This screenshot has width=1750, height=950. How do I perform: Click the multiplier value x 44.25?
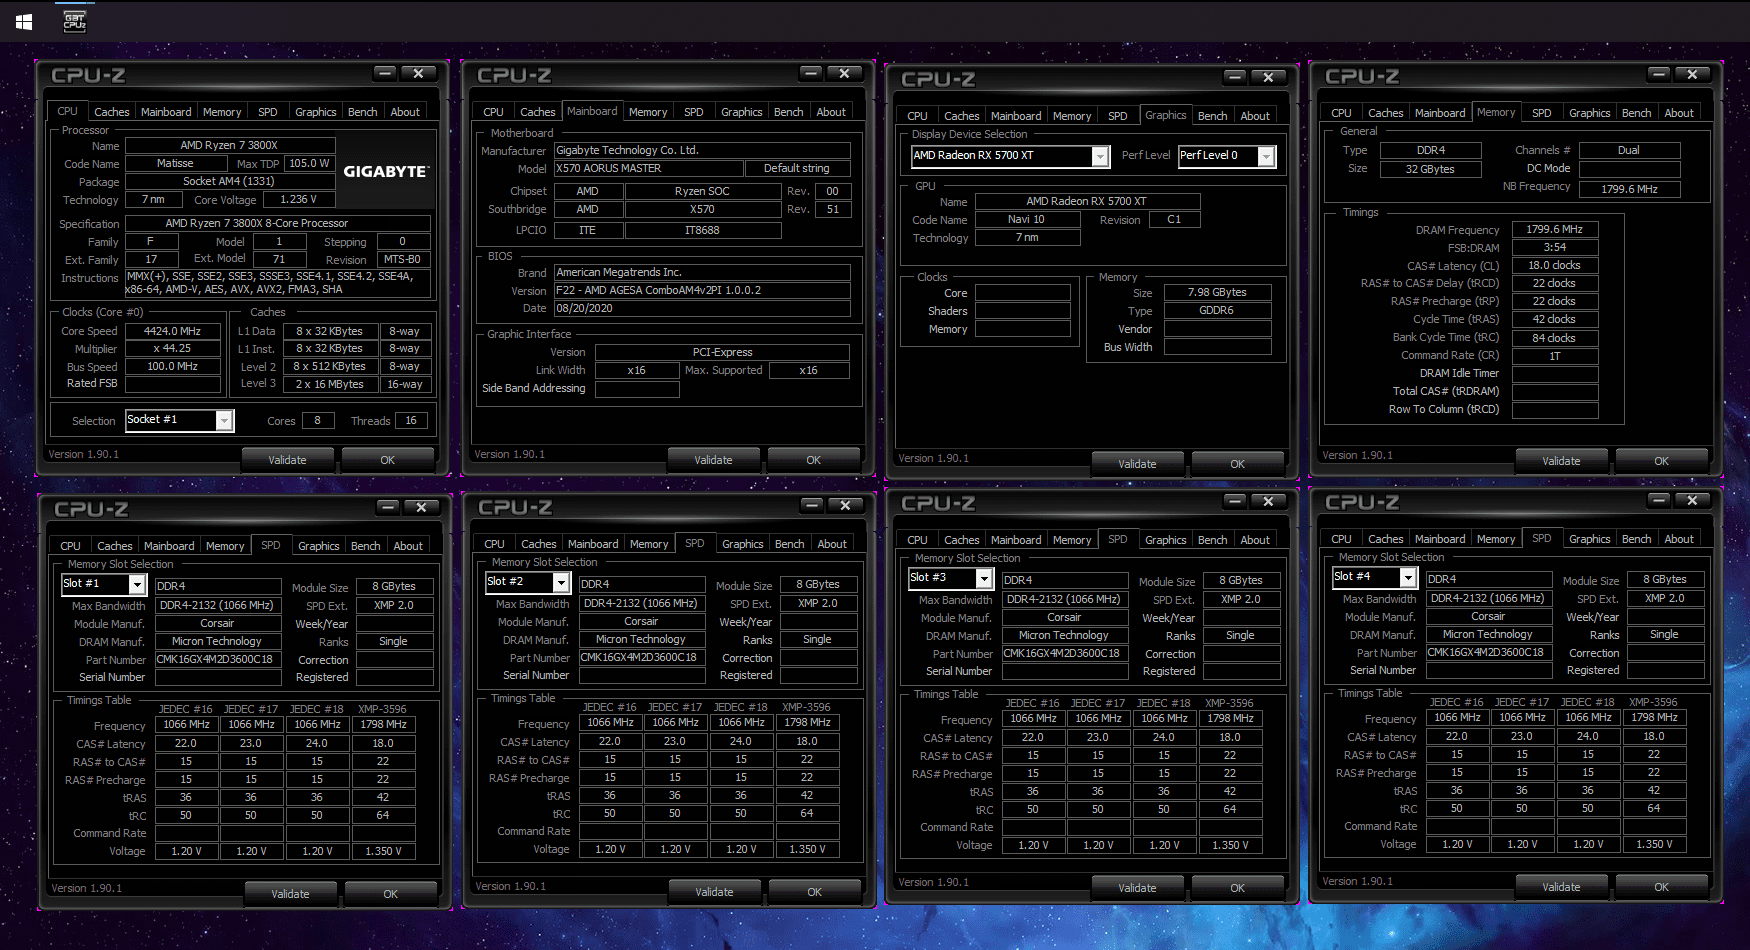(172, 349)
